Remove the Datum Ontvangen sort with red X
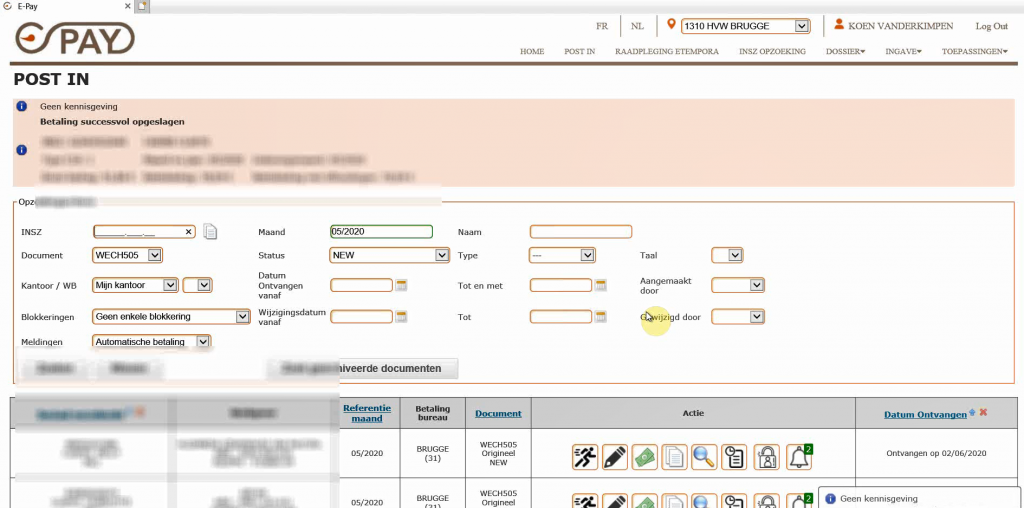Image resolution: width=1024 pixels, height=508 pixels. tap(983, 413)
